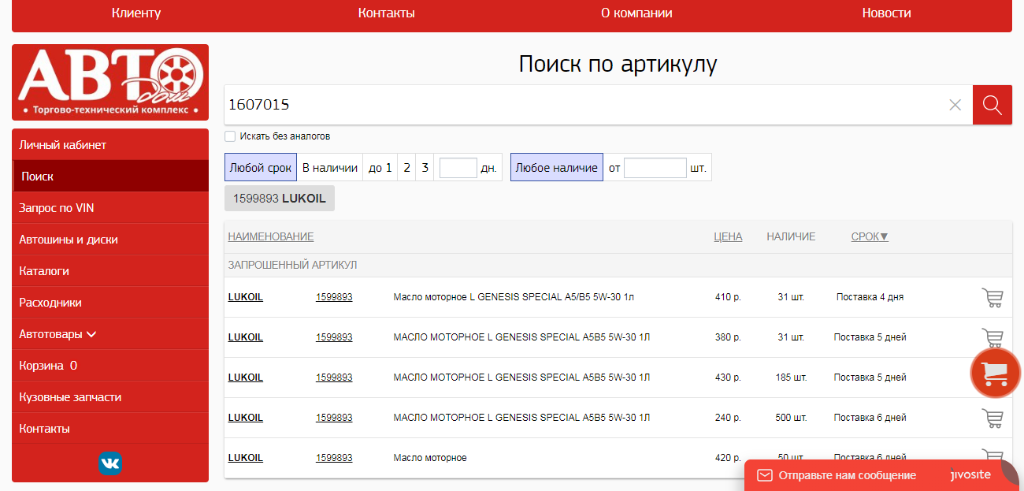Select the '2' days filter
1024x491 pixels.
[x=406, y=168]
